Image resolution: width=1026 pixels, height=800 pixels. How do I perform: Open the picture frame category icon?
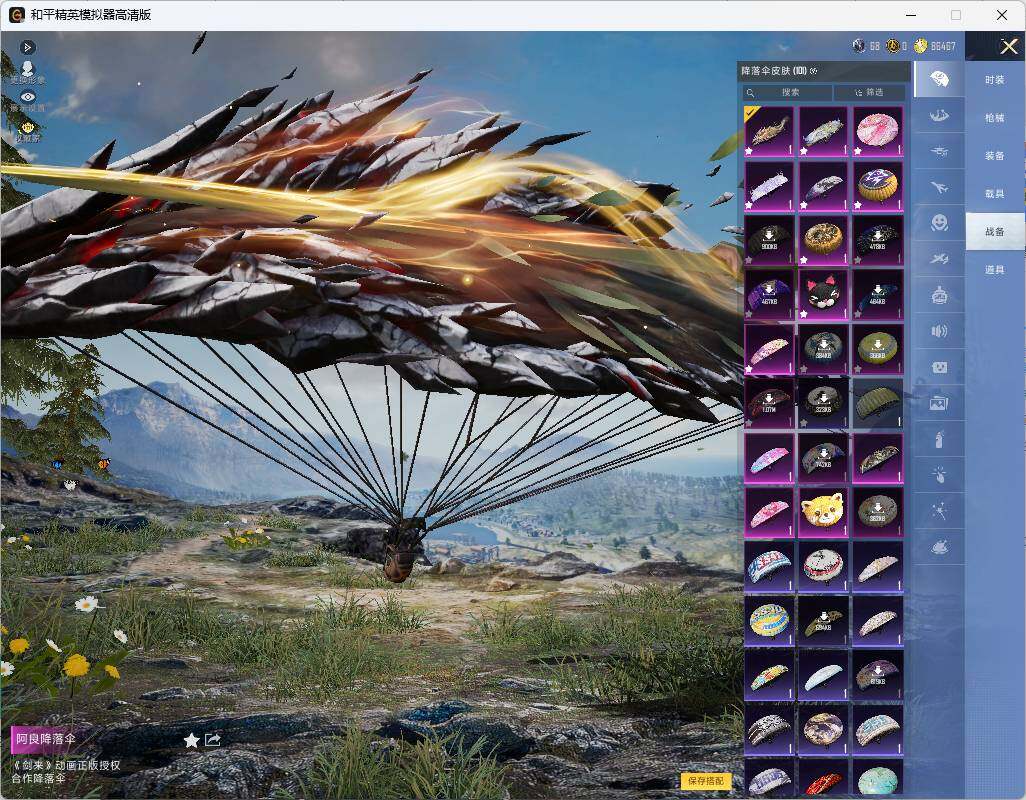939,404
